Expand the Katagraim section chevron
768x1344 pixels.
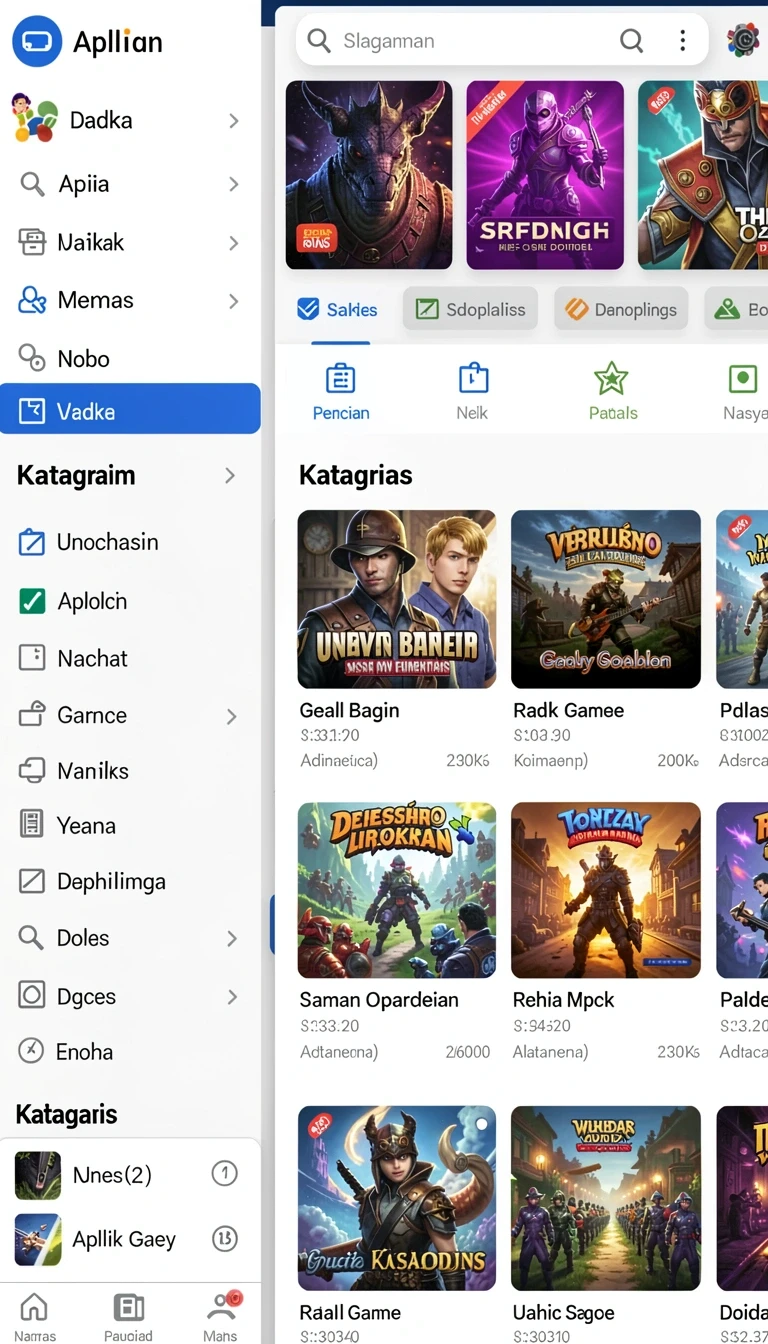point(230,476)
